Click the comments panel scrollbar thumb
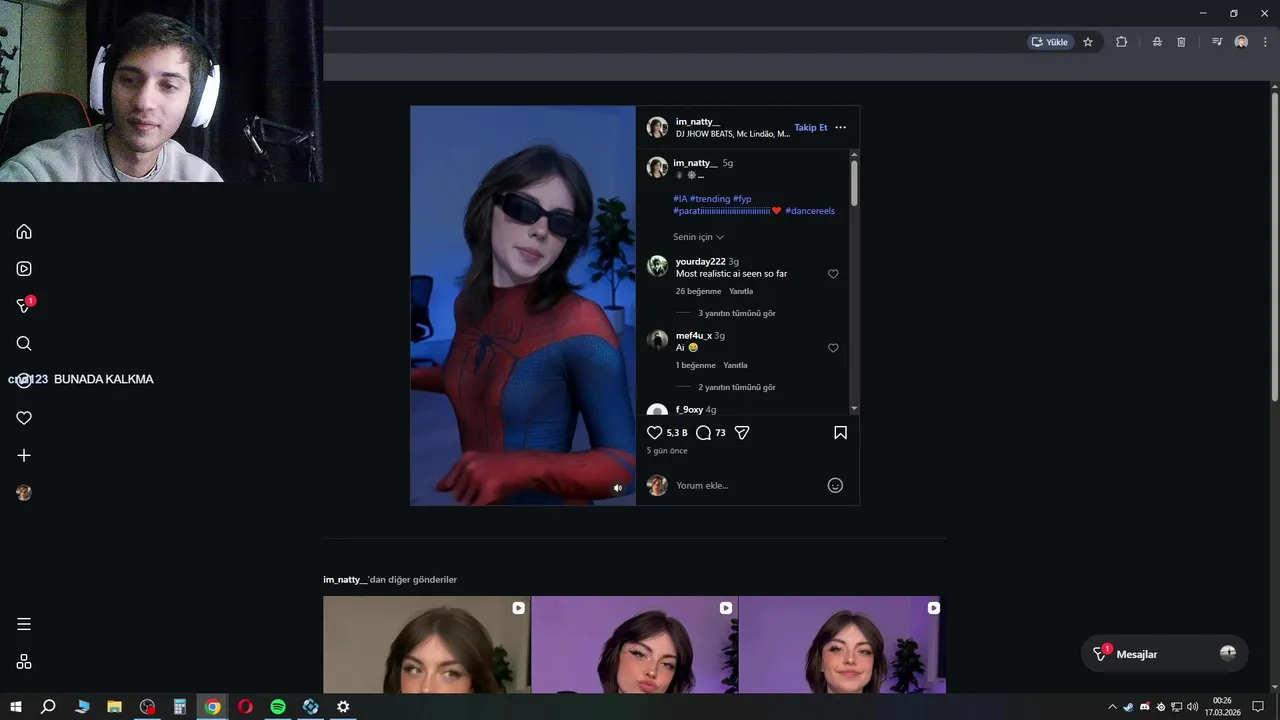The image size is (1280, 720). (x=854, y=183)
